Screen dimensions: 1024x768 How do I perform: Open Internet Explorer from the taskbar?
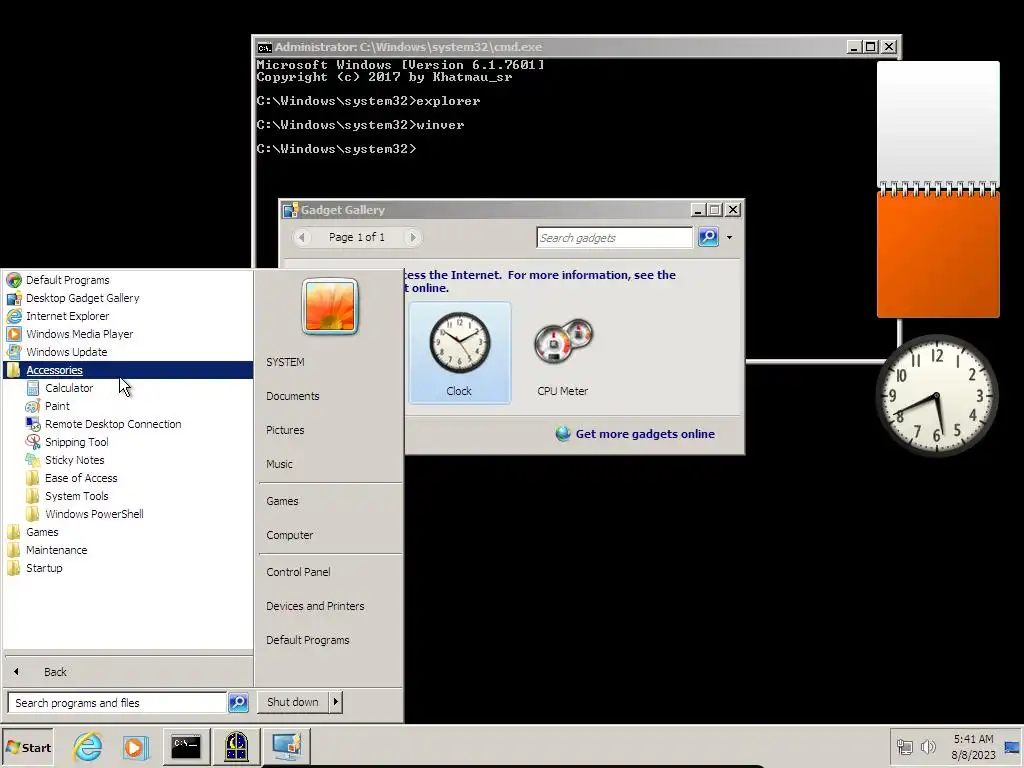pos(88,747)
